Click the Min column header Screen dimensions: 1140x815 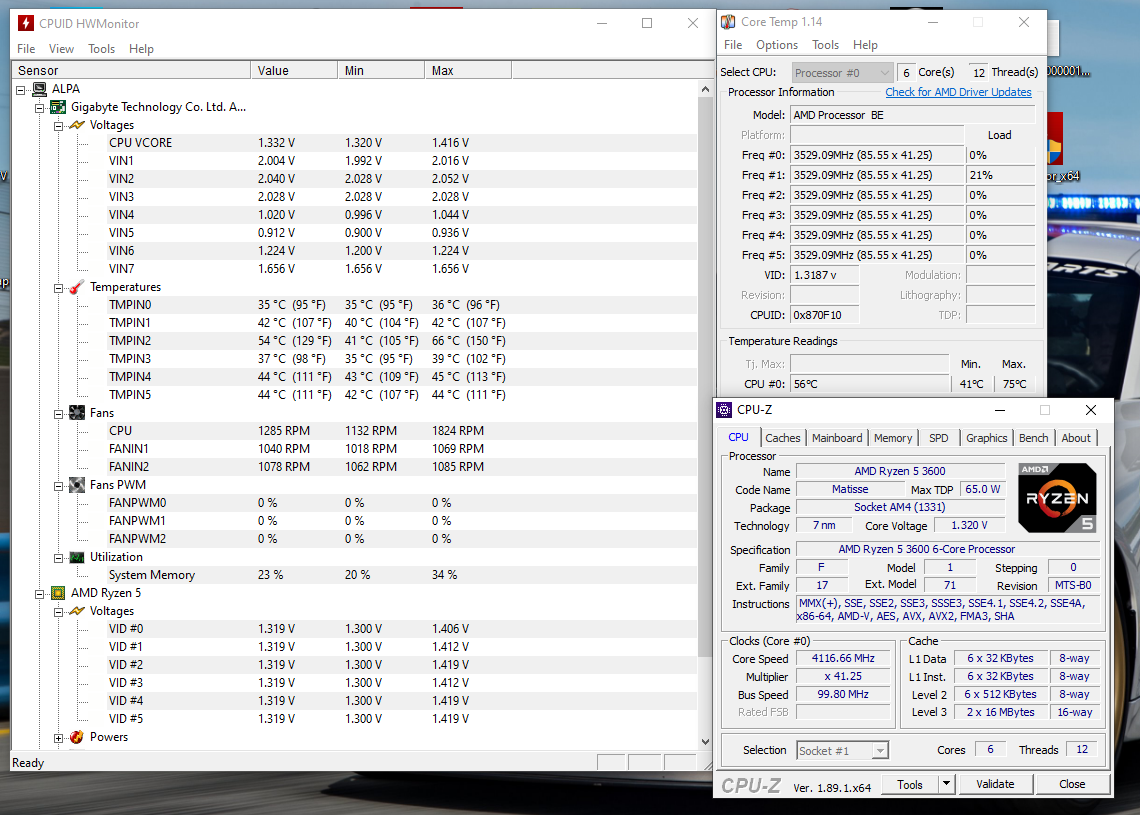click(x=382, y=71)
